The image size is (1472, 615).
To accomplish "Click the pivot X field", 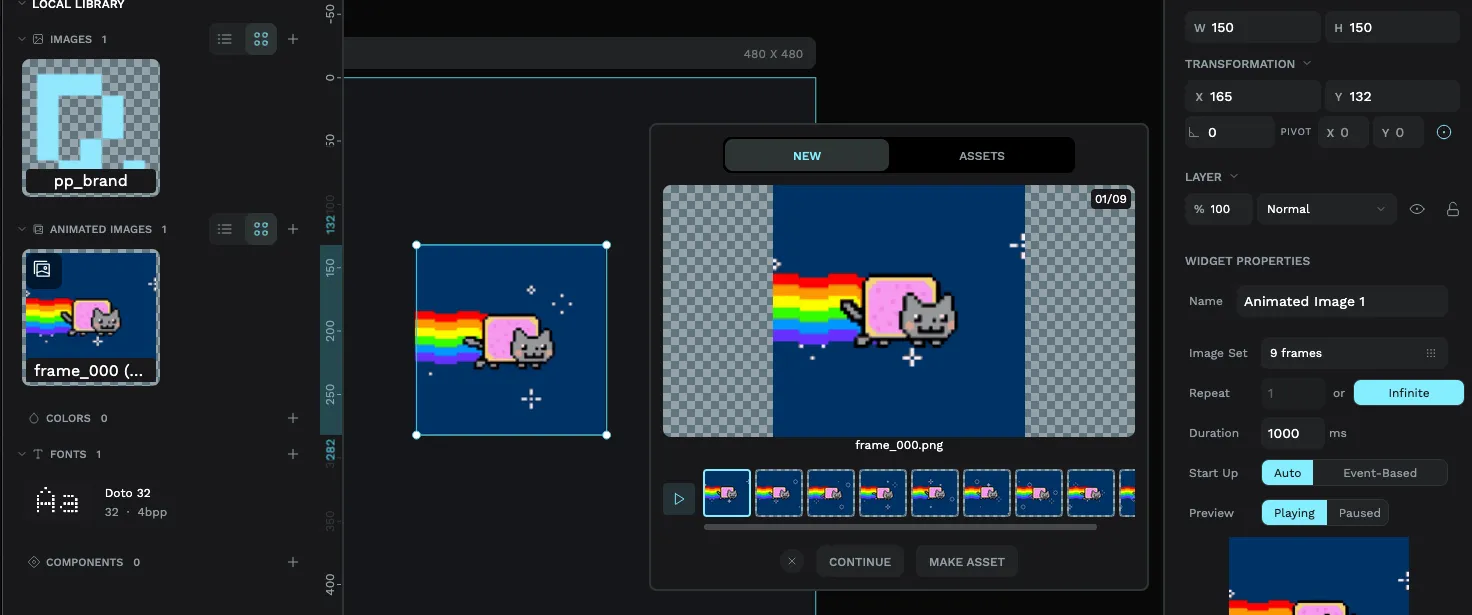I will point(1343,132).
